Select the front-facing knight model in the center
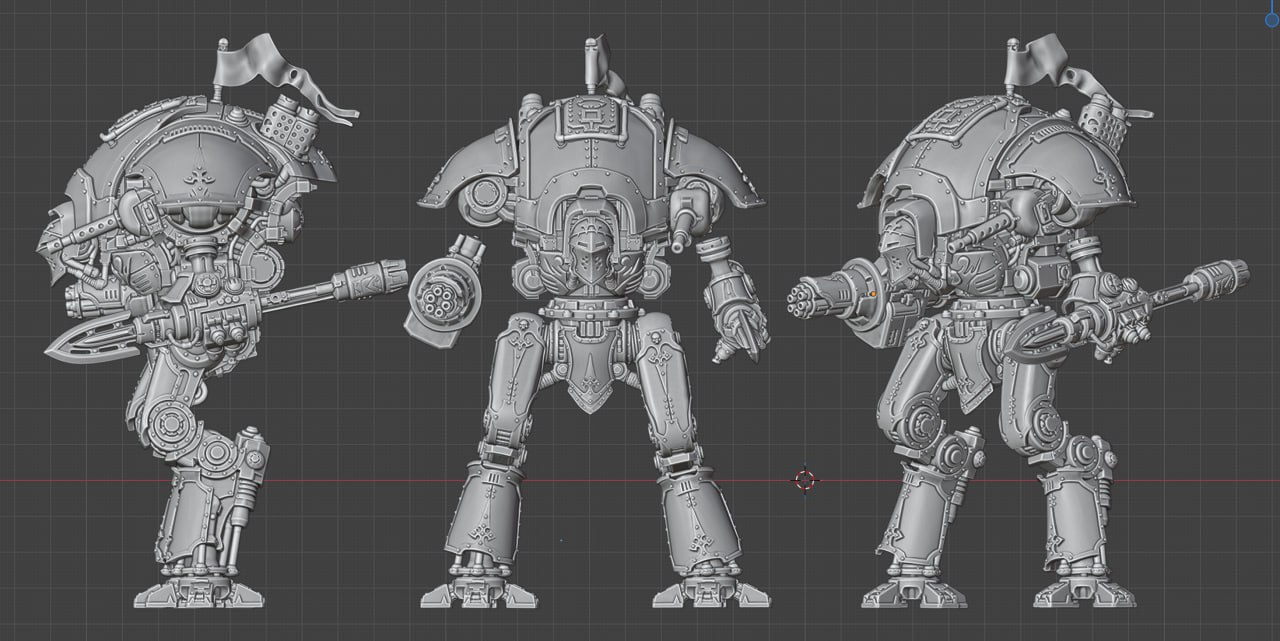 click(x=592, y=322)
